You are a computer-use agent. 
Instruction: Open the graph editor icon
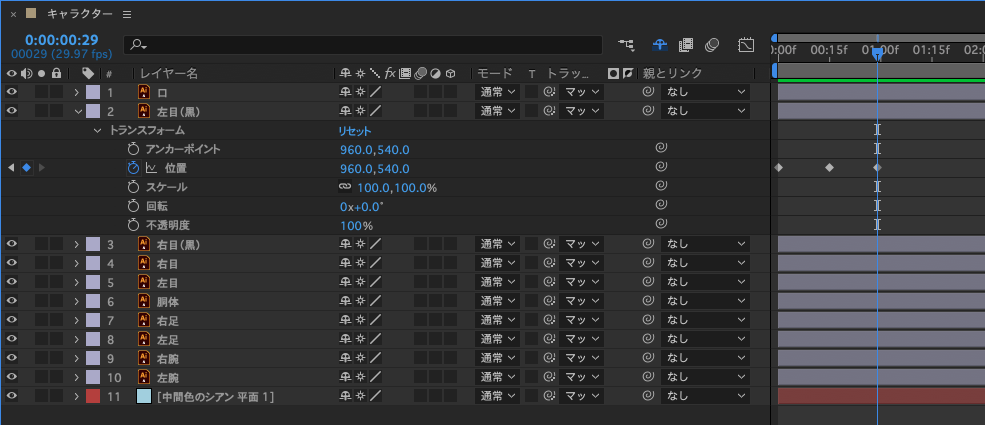(746, 45)
